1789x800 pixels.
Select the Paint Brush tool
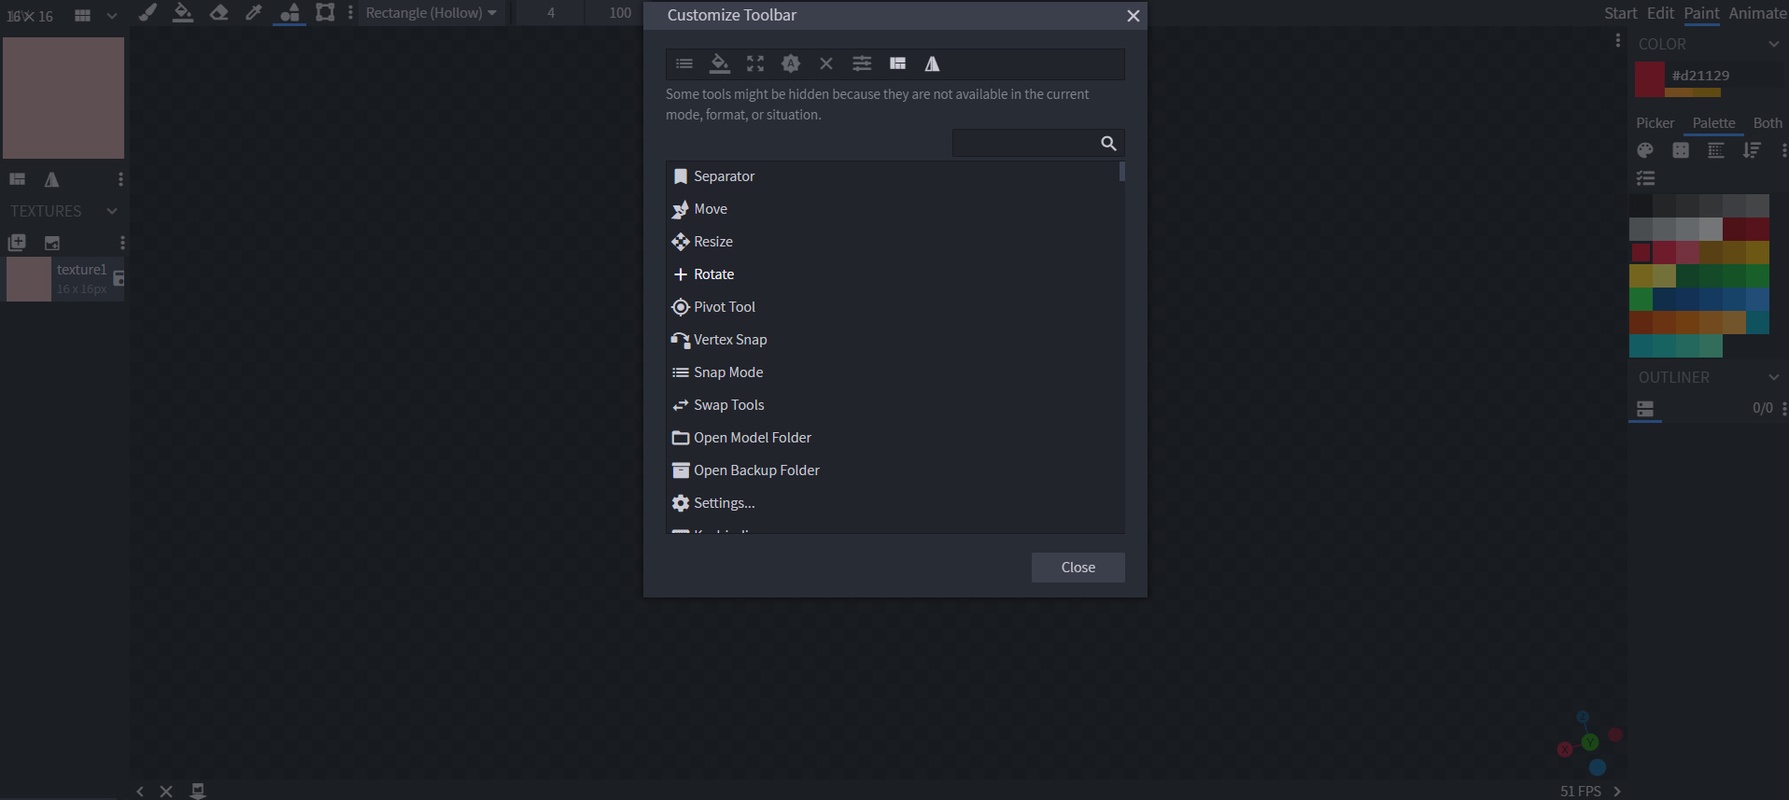[147, 13]
